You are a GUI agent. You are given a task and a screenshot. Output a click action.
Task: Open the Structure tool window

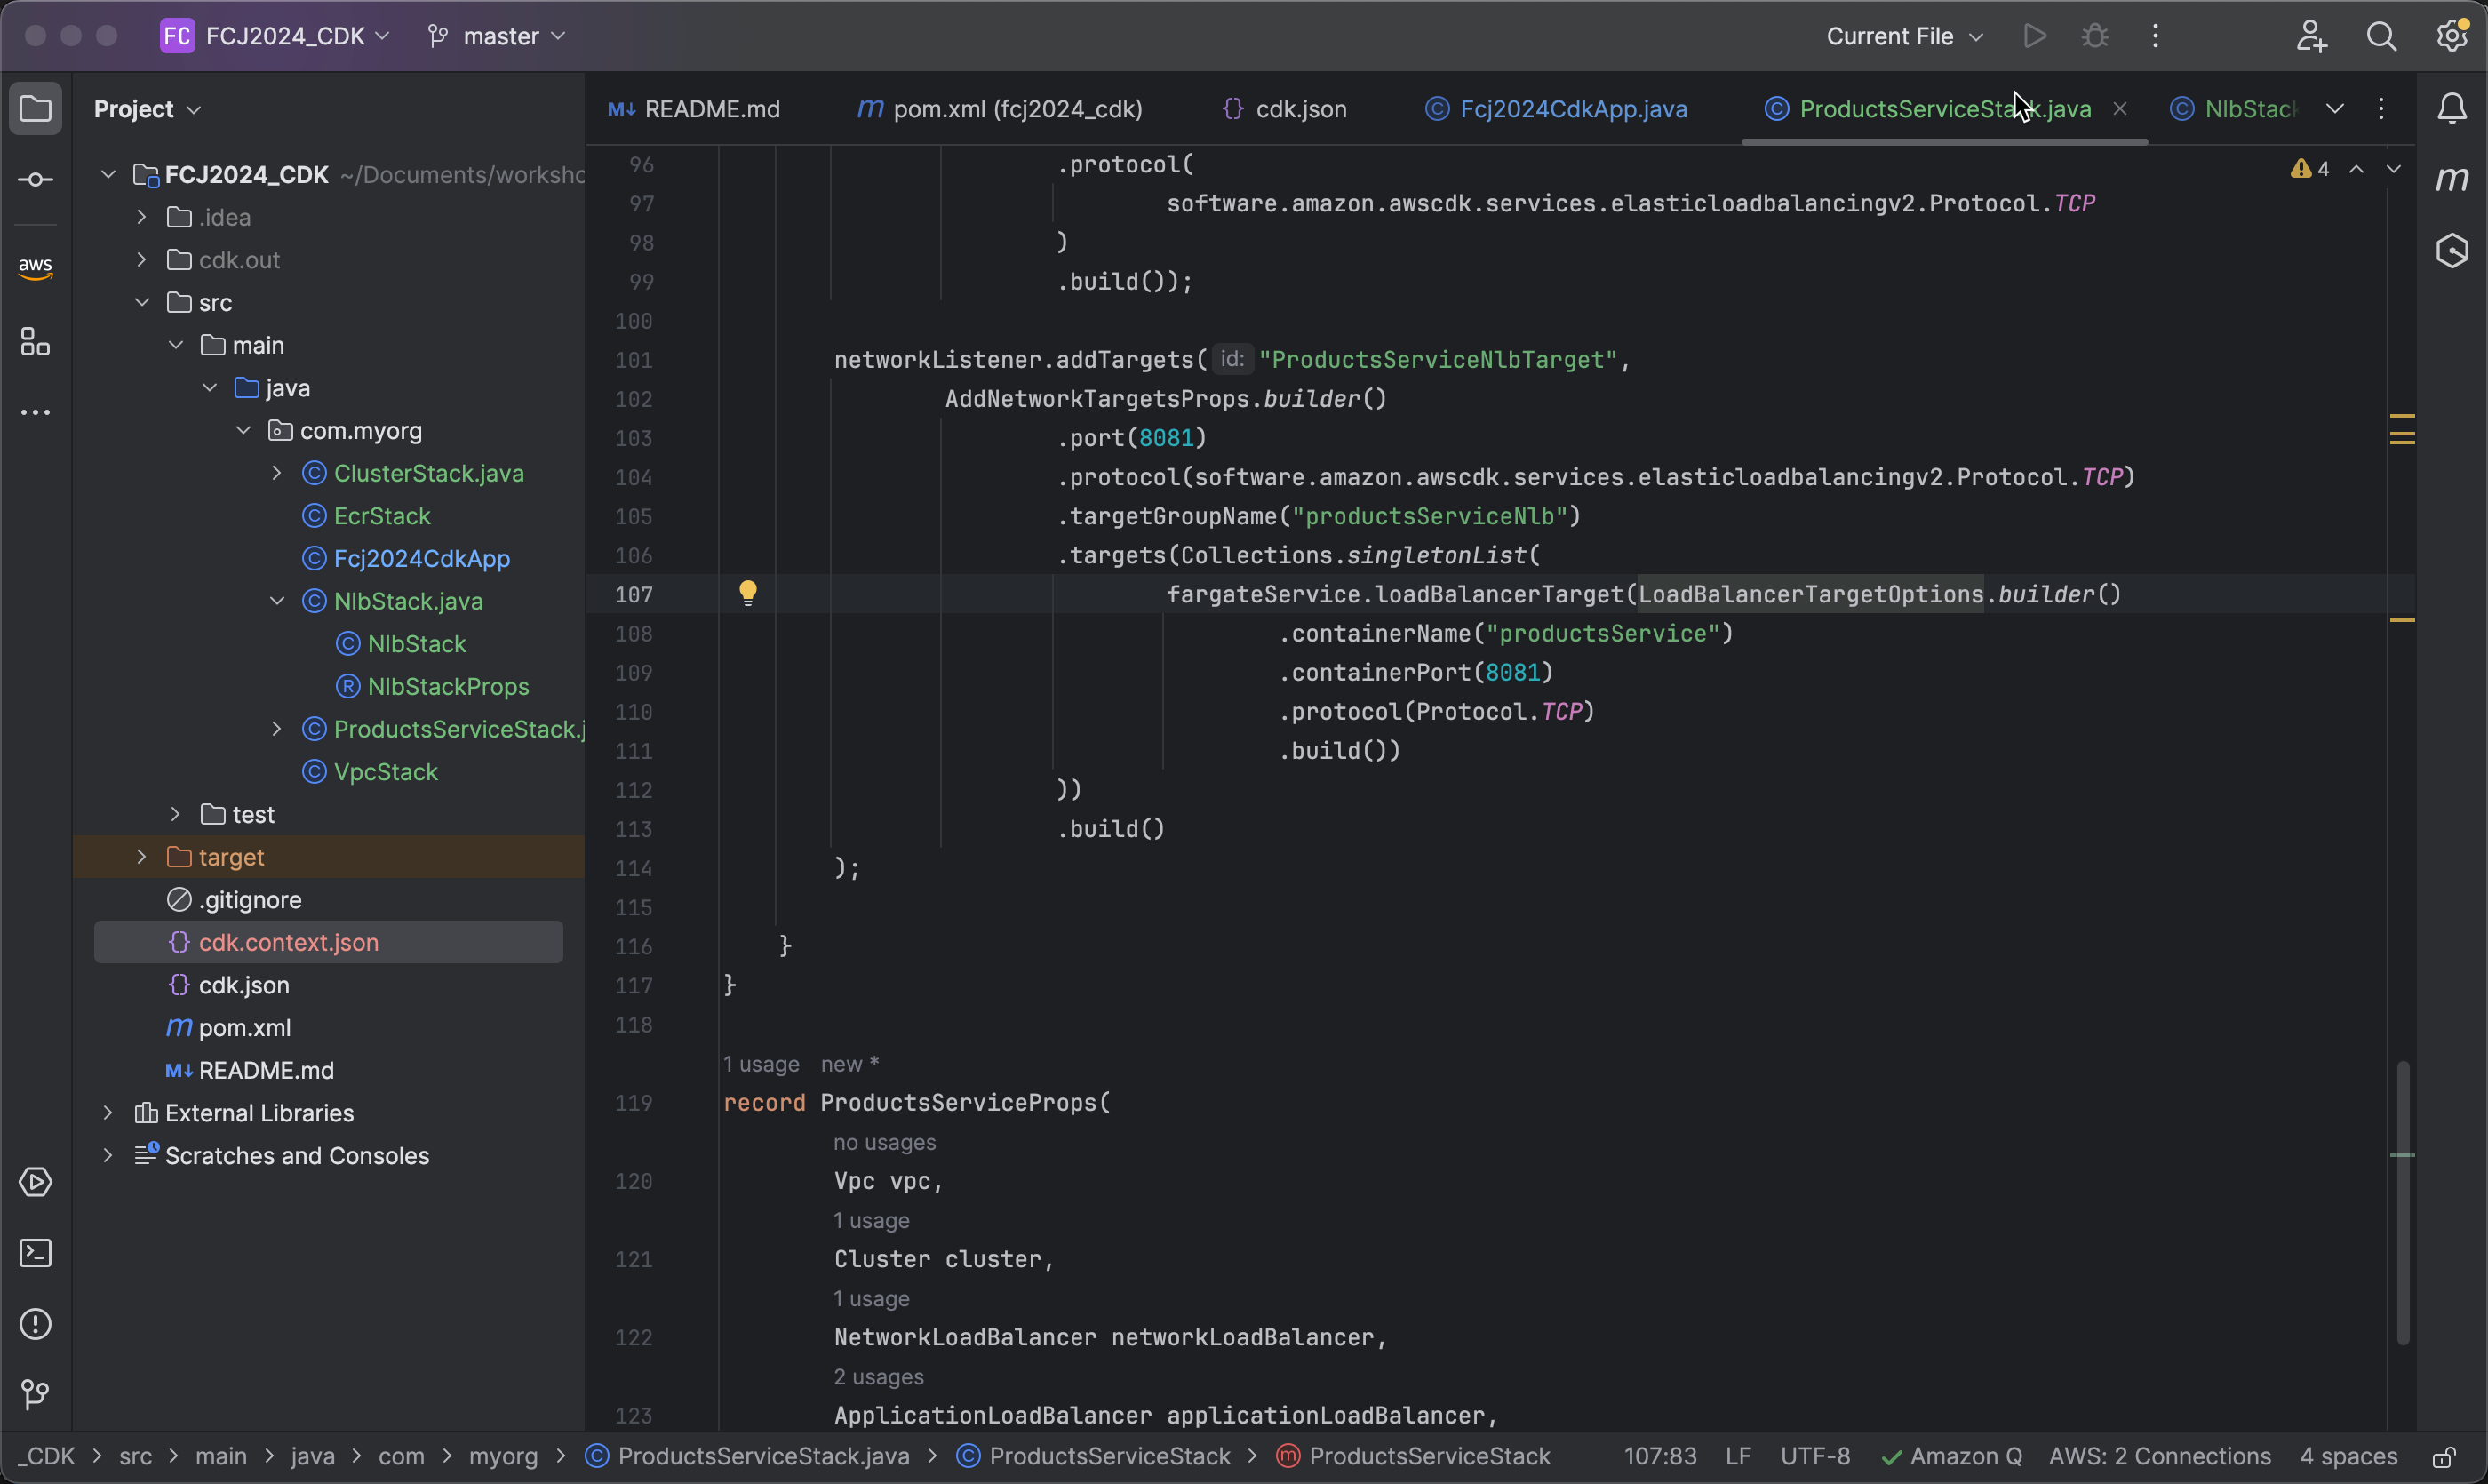click(x=36, y=342)
